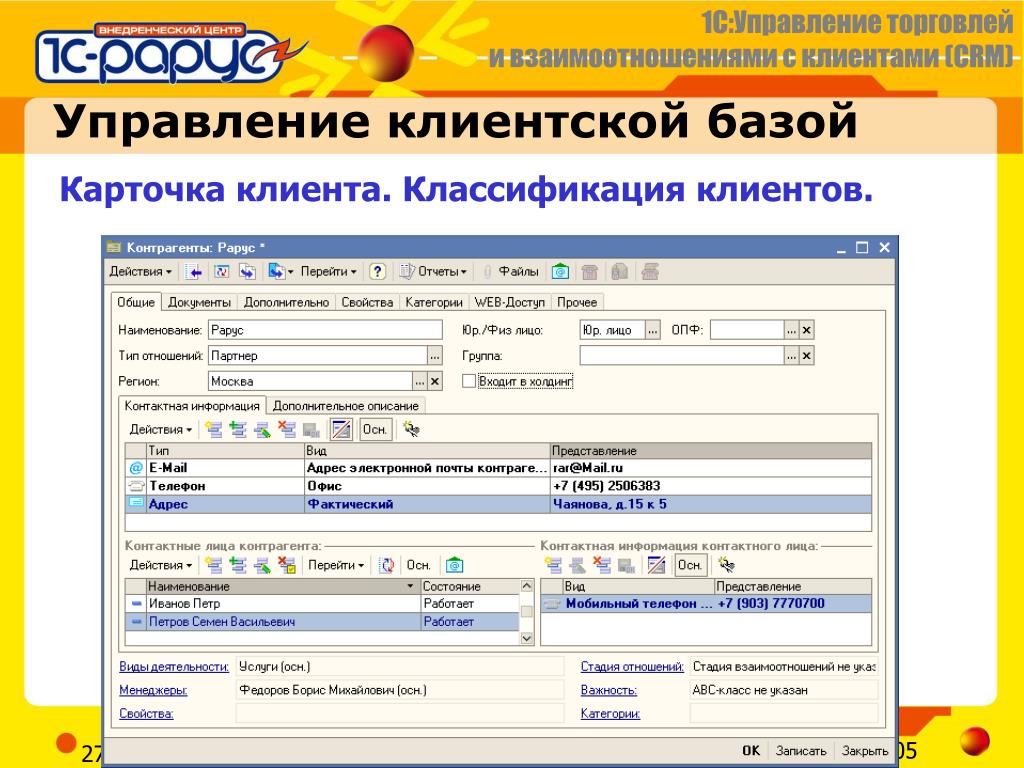Open selection button for Тип отношений field
This screenshot has width=1024, height=768.
pos(435,356)
